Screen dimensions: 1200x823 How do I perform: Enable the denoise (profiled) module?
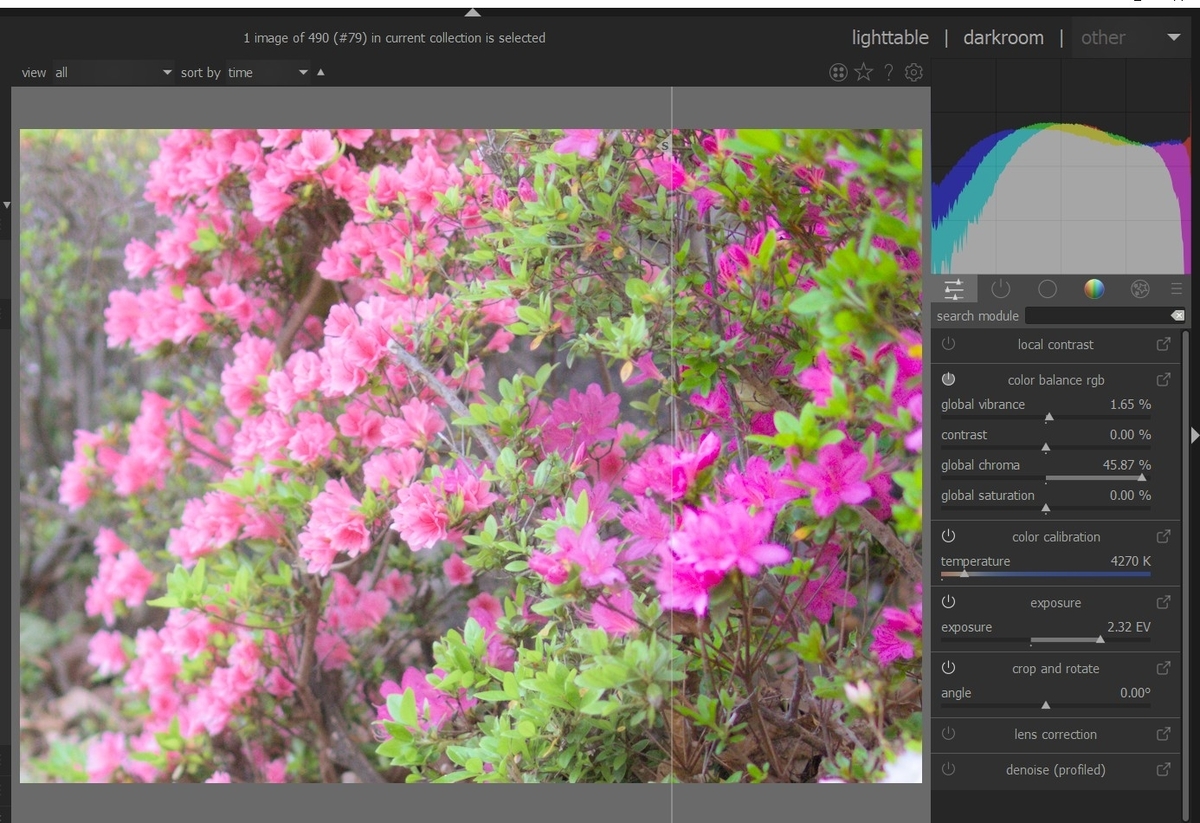(948, 770)
